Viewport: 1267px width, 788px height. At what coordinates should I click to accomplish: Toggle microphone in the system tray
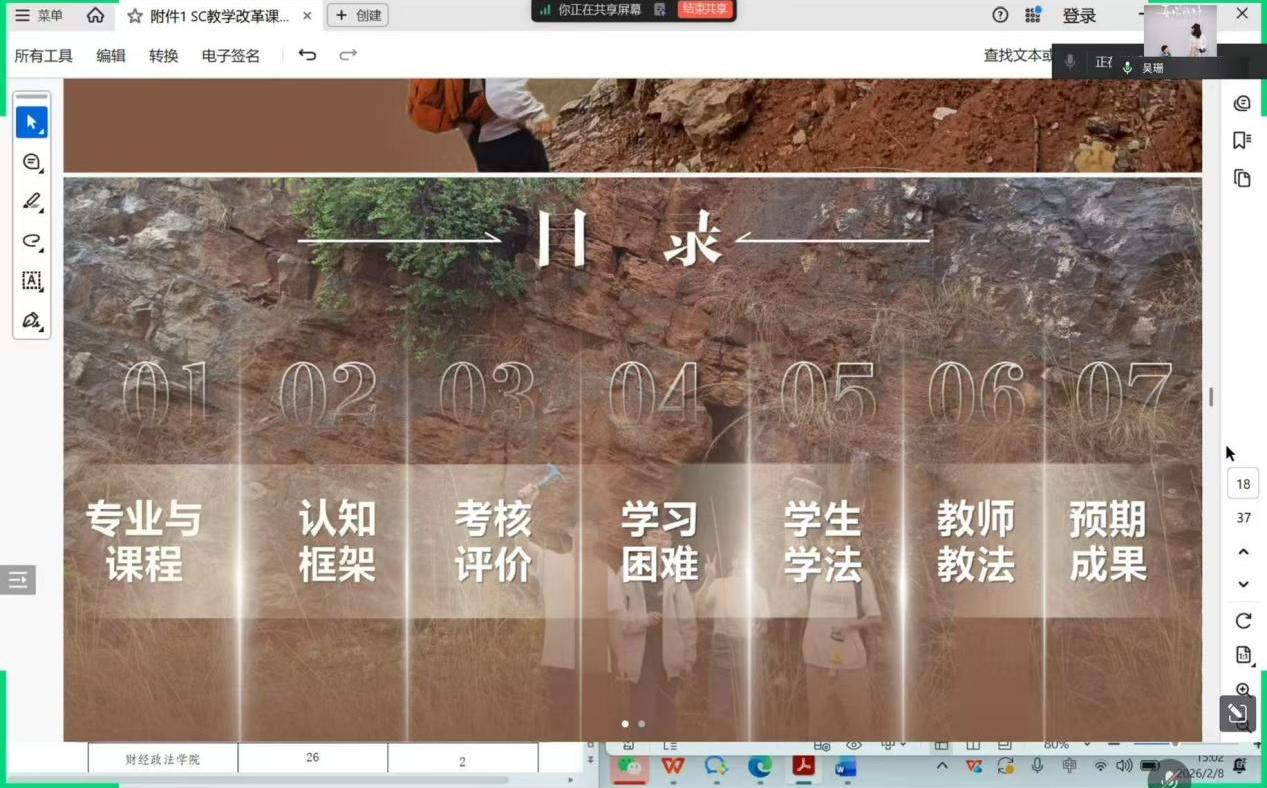(x=1037, y=766)
